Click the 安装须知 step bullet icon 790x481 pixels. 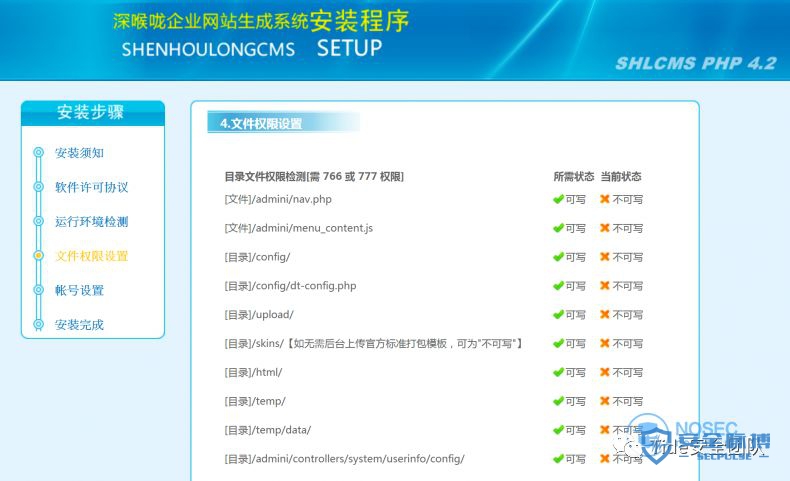point(38,152)
